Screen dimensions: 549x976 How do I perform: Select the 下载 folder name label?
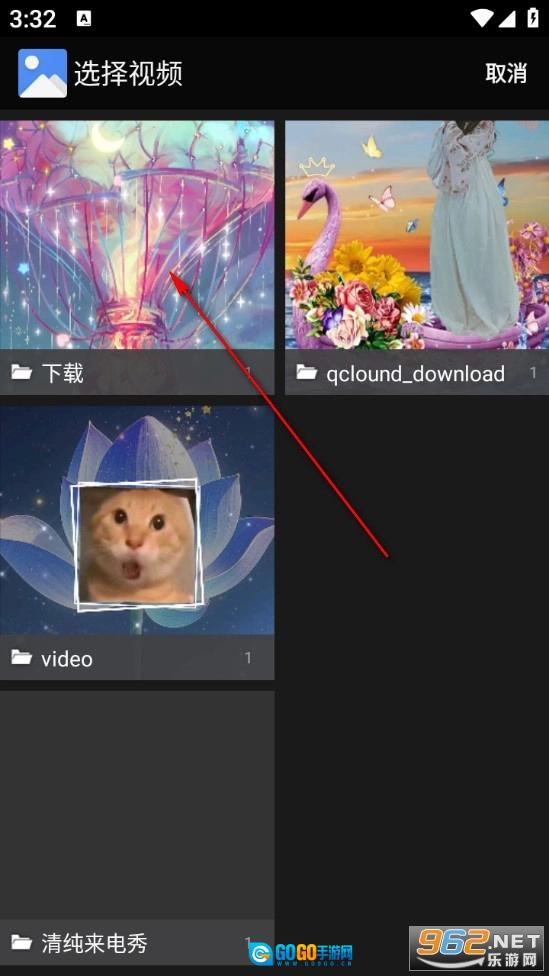(62, 373)
